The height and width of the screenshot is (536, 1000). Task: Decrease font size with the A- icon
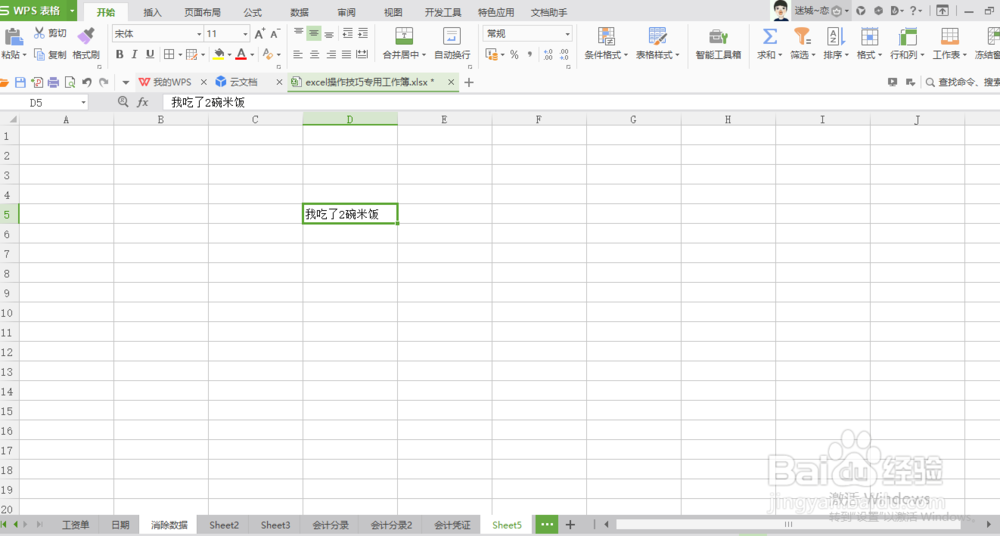point(275,34)
